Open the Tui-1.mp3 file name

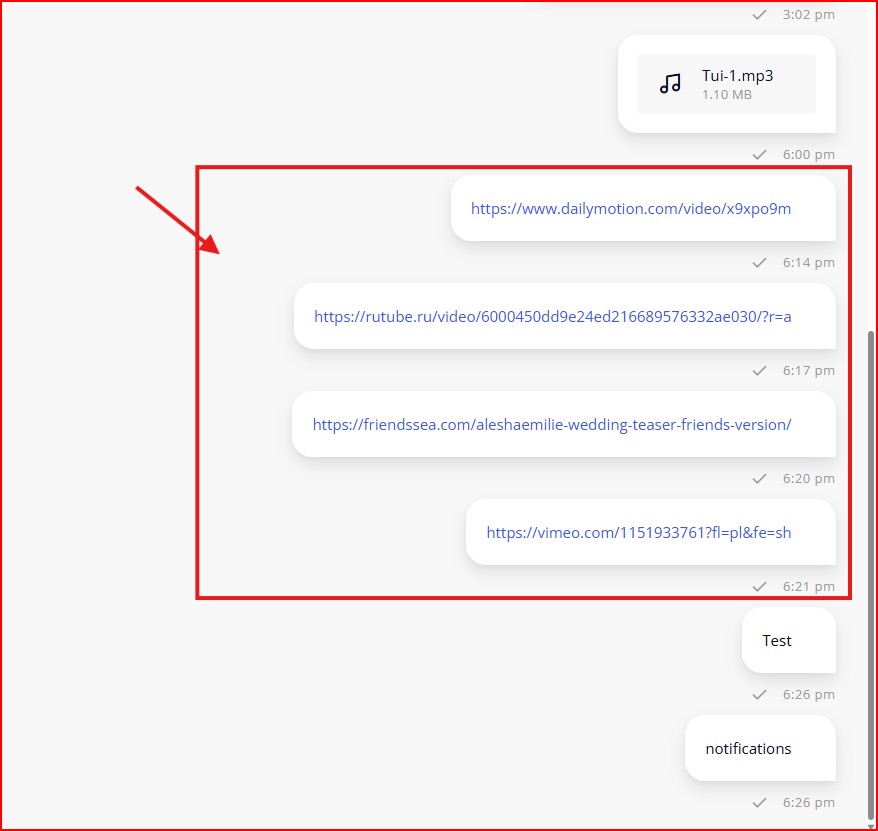[x=737, y=75]
